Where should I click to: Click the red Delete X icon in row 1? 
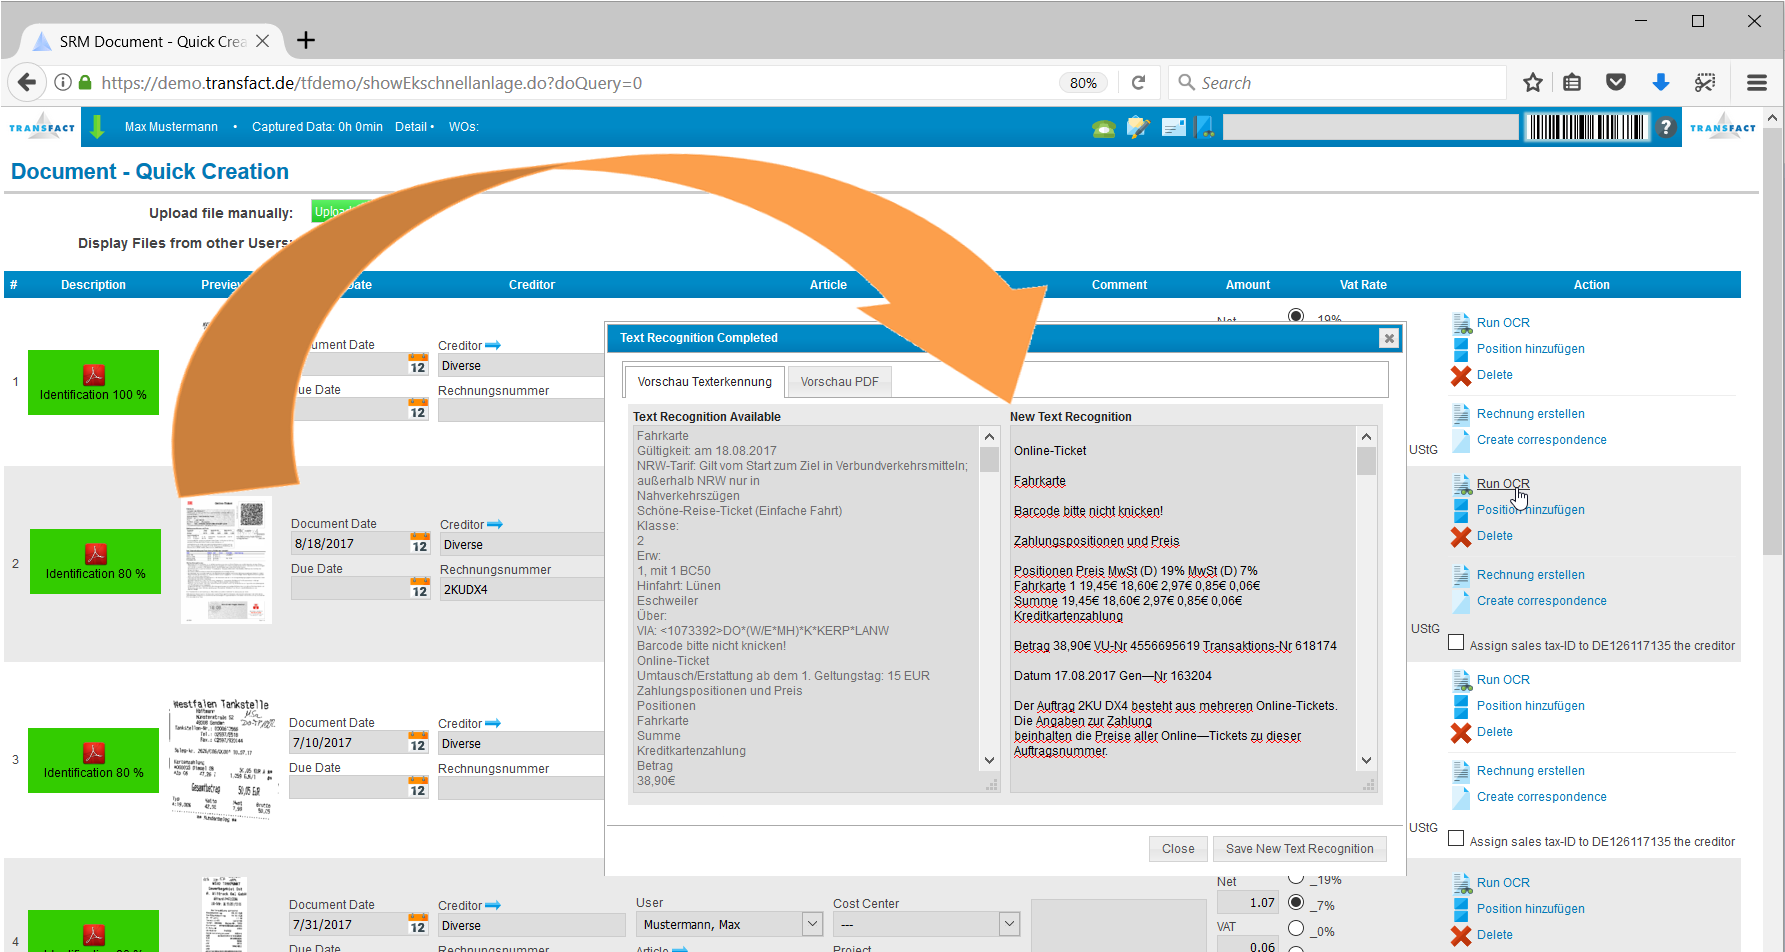tap(1461, 375)
